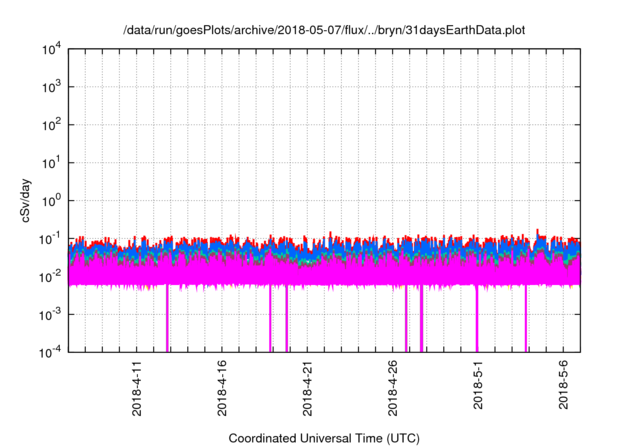
Task: Click the plot title file path text
Action: pyautogui.click(x=324, y=30)
